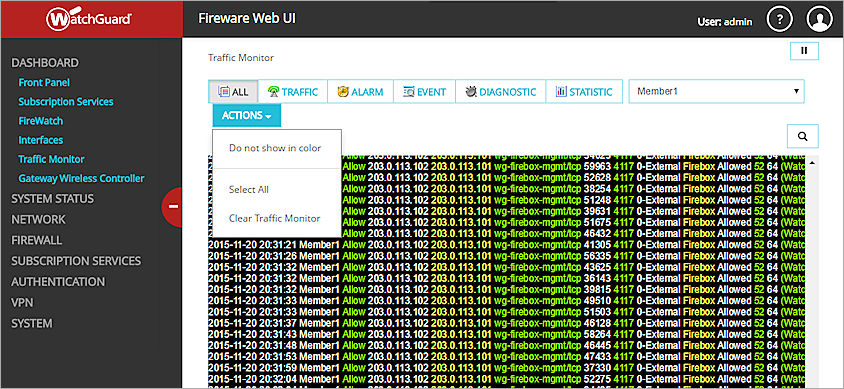This screenshot has height=389, width=844.
Task: Expand the SUBSCRIPTION SERVICES section
Action: tap(76, 261)
